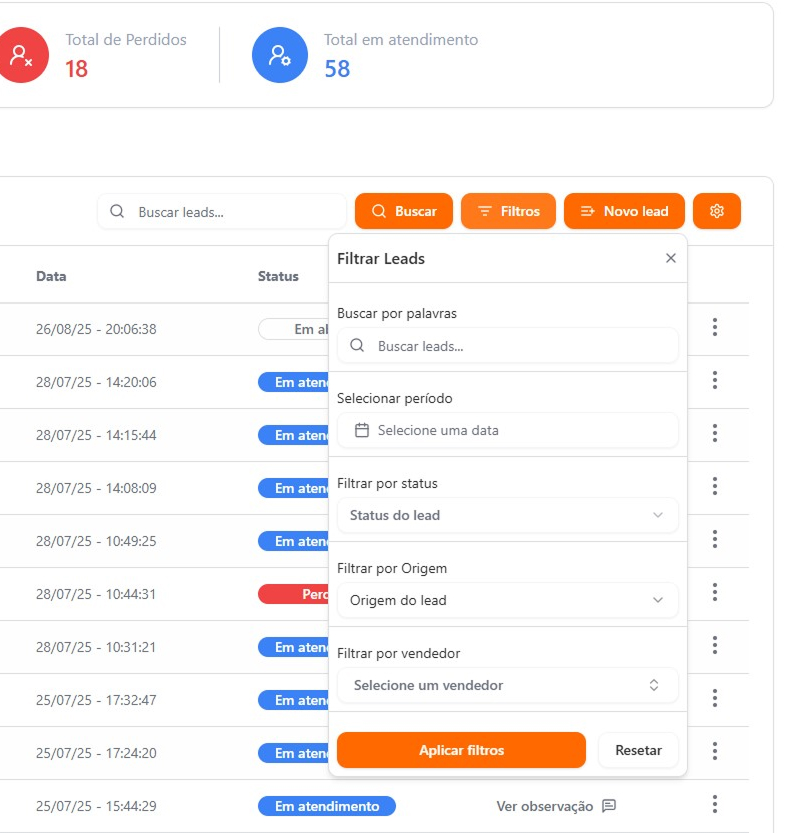795x833 pixels.
Task: Toggle the Filtros button
Action: [508, 211]
